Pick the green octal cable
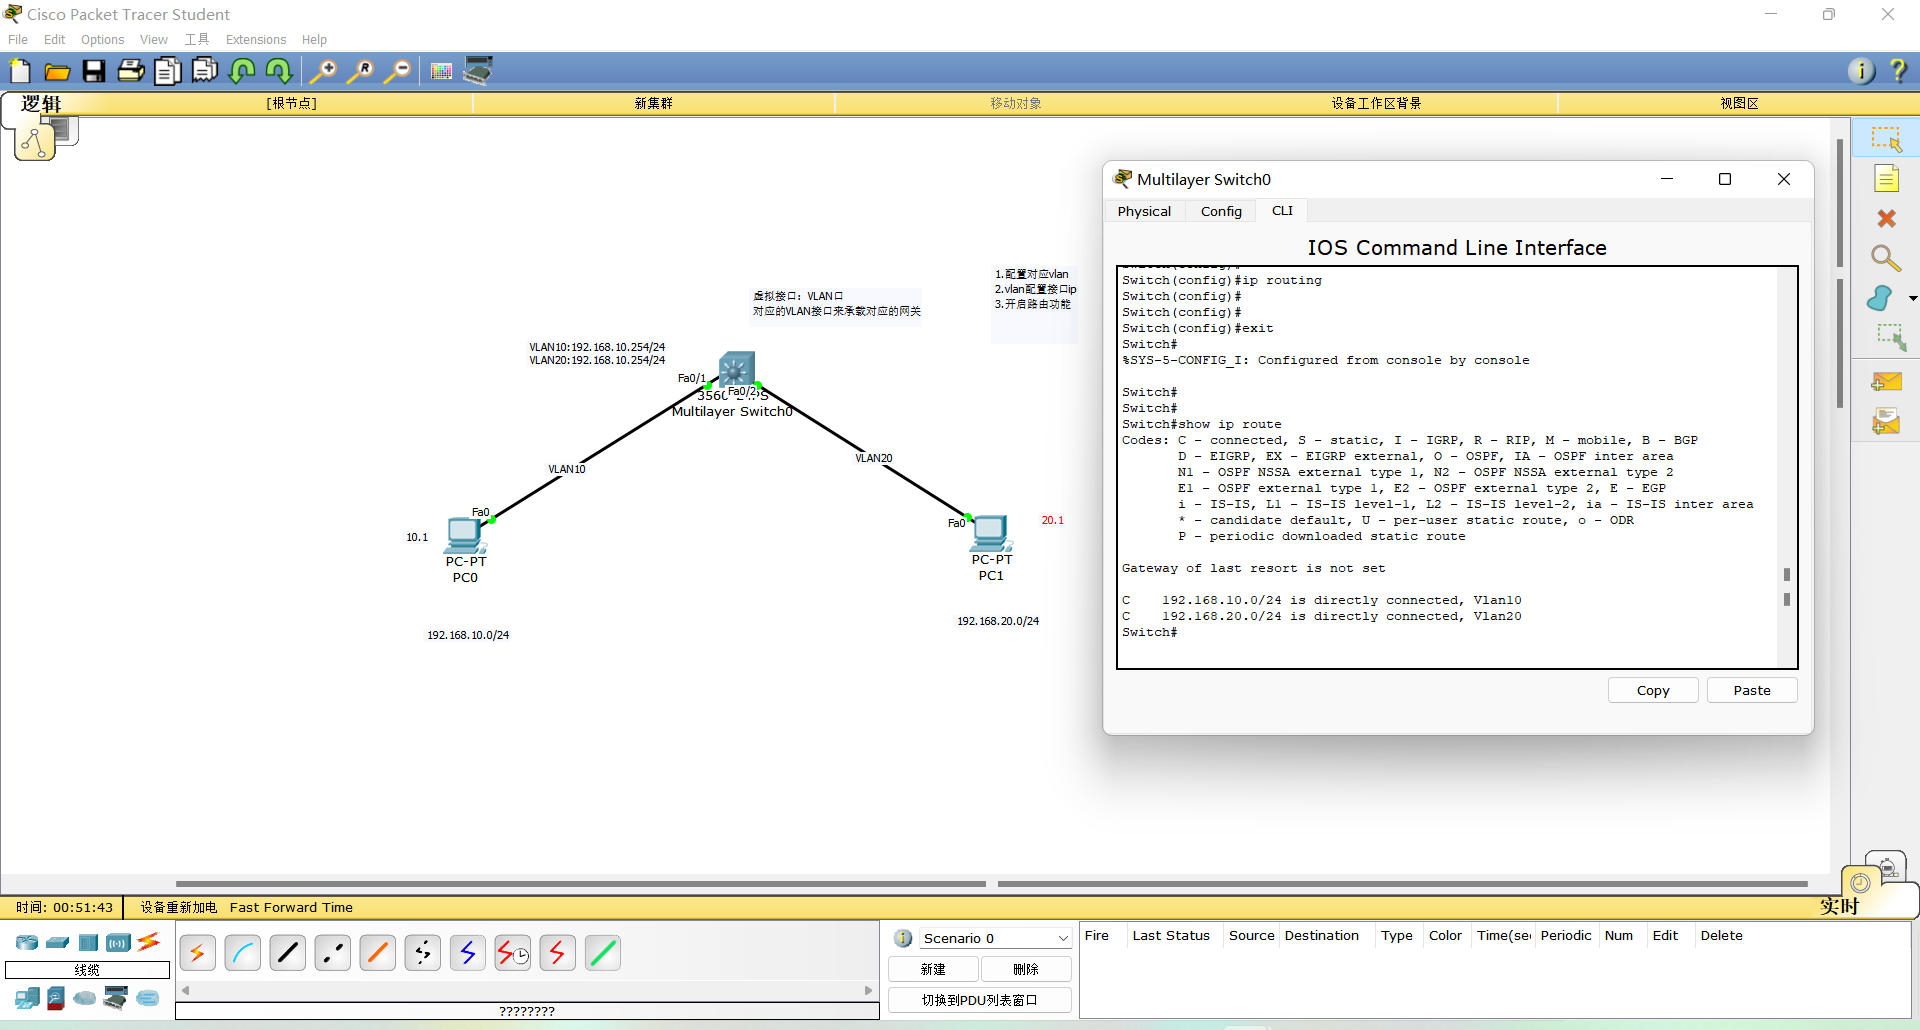Screen dimensions: 1920x1030 click(x=603, y=953)
